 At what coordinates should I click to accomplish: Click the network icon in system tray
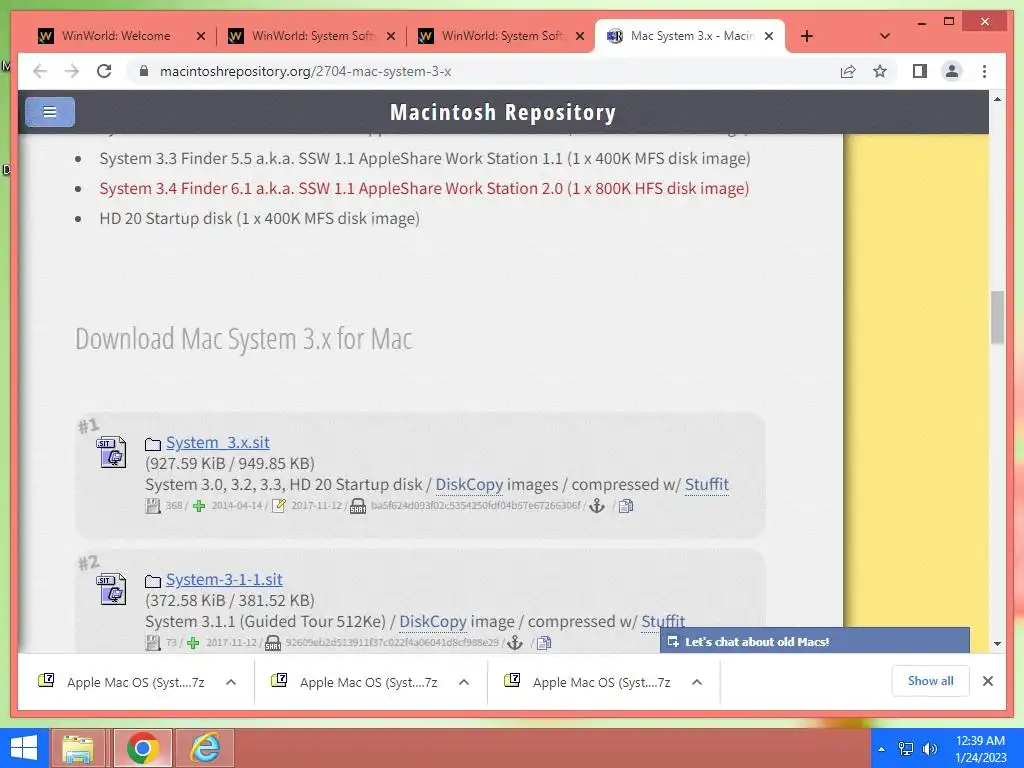click(906, 748)
